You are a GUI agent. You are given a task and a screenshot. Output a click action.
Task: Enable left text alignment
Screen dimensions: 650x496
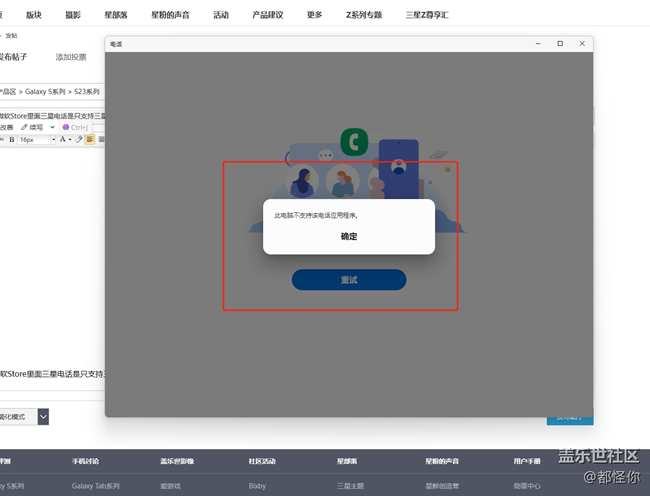tap(90, 140)
